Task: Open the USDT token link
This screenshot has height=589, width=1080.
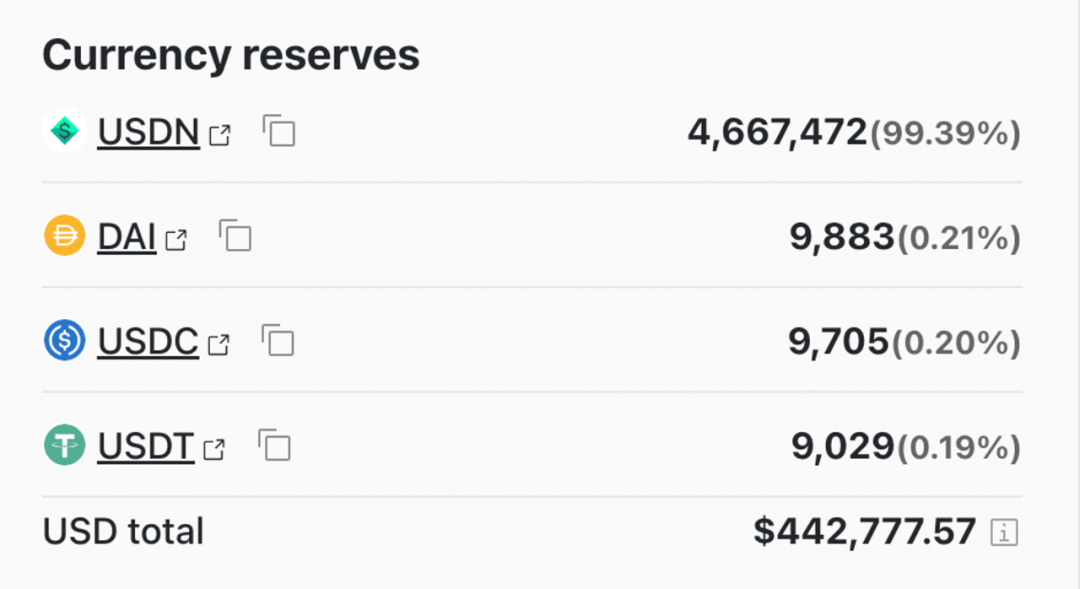Action: click(145, 447)
